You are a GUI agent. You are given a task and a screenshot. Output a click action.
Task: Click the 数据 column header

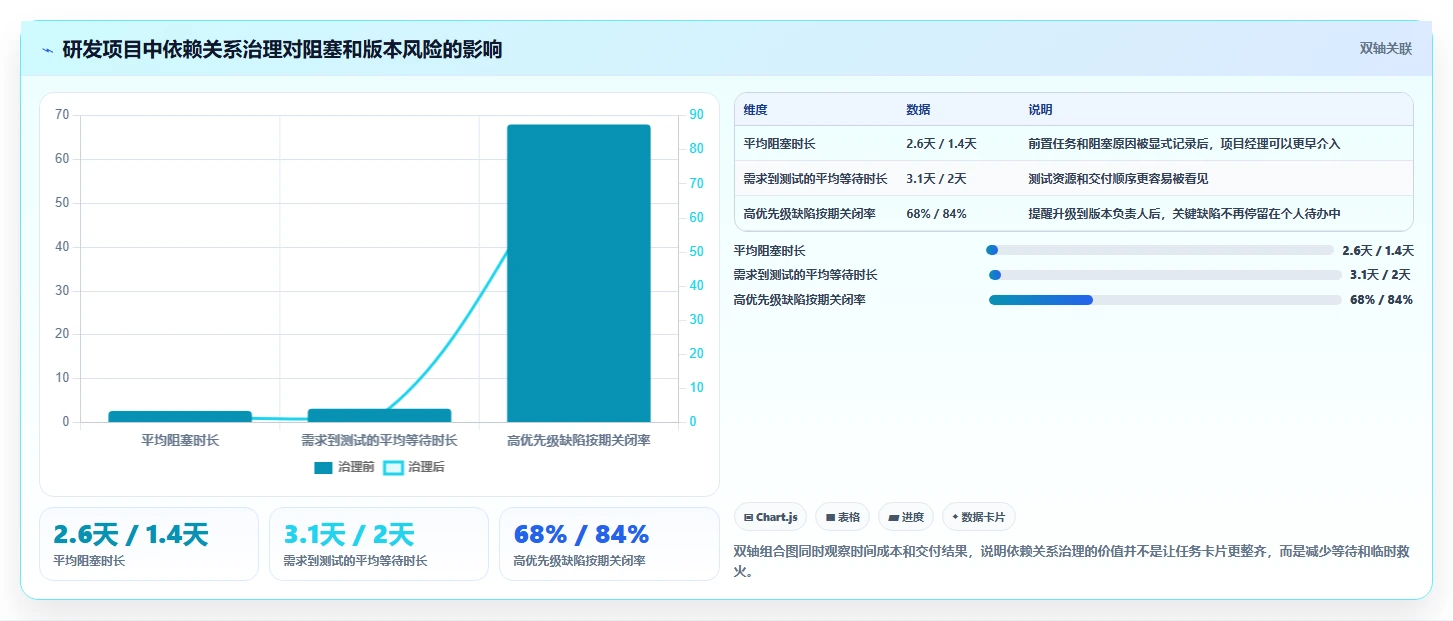[x=918, y=110]
